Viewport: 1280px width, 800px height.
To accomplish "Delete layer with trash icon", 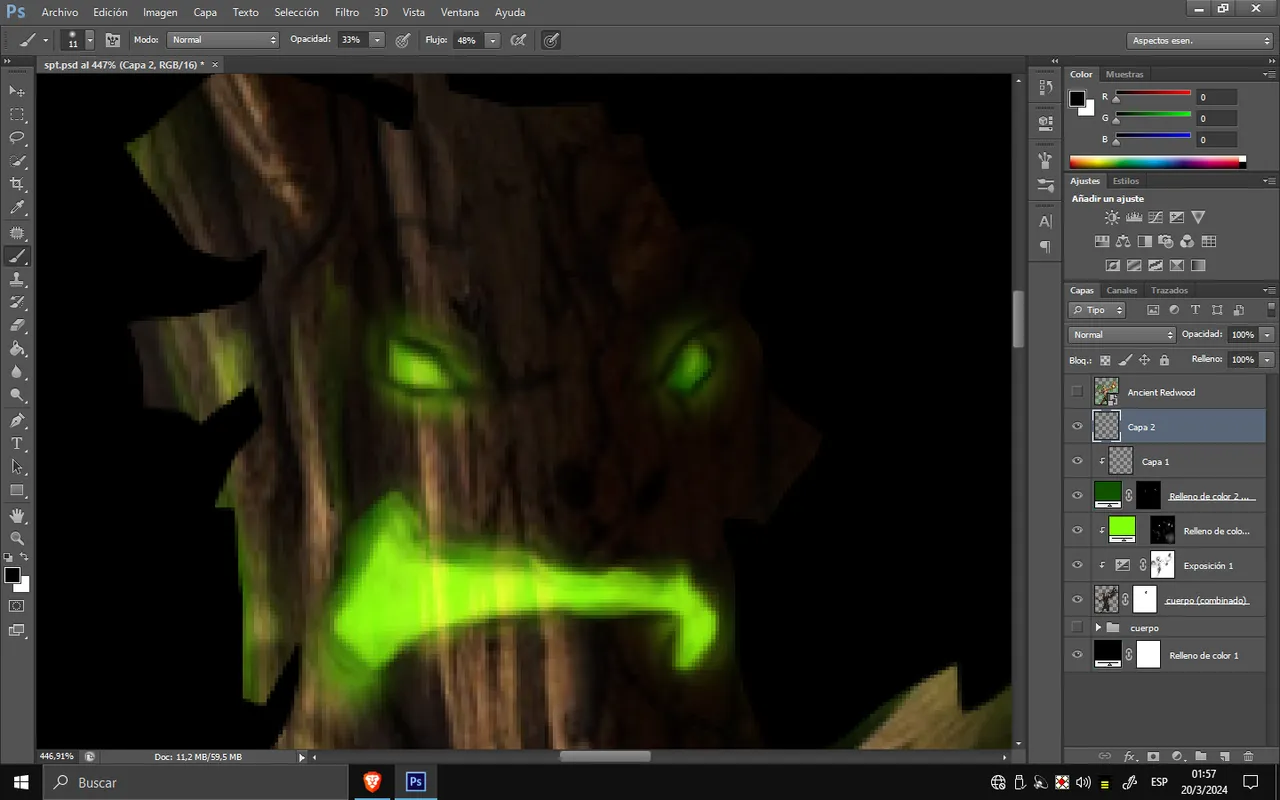I will tap(1249, 757).
